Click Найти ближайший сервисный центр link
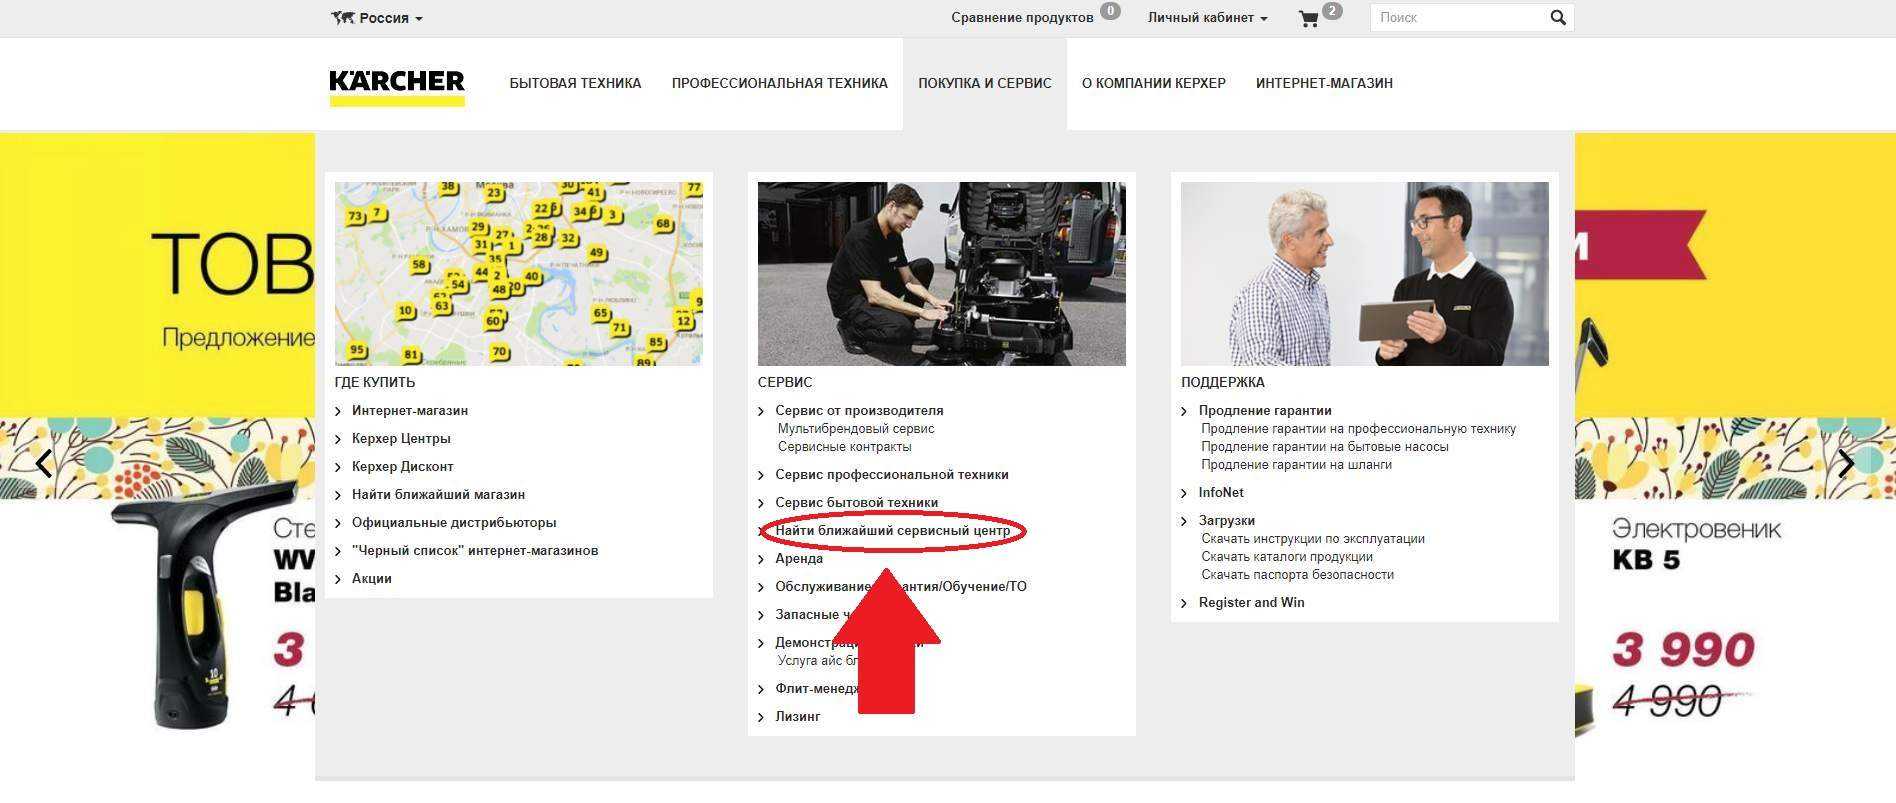 (x=892, y=531)
